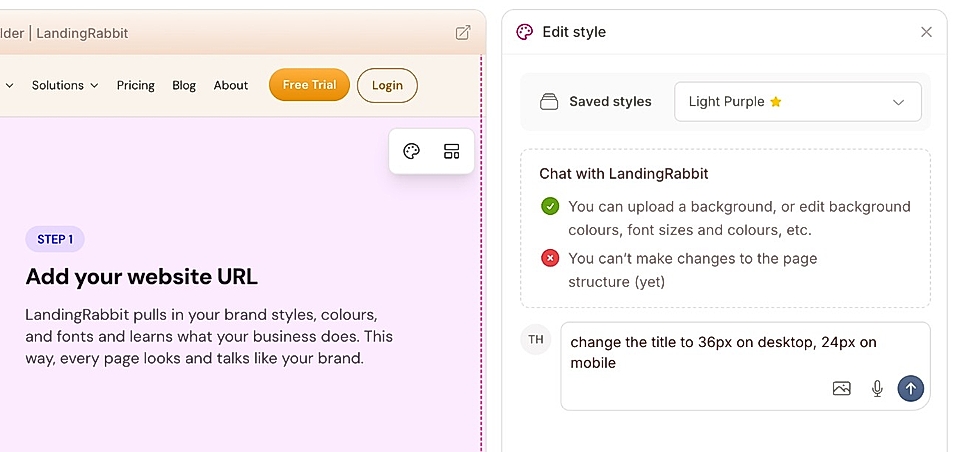Screen dimensions: 960x452
Task: Click the saved styles jar icon
Action: tap(549, 102)
